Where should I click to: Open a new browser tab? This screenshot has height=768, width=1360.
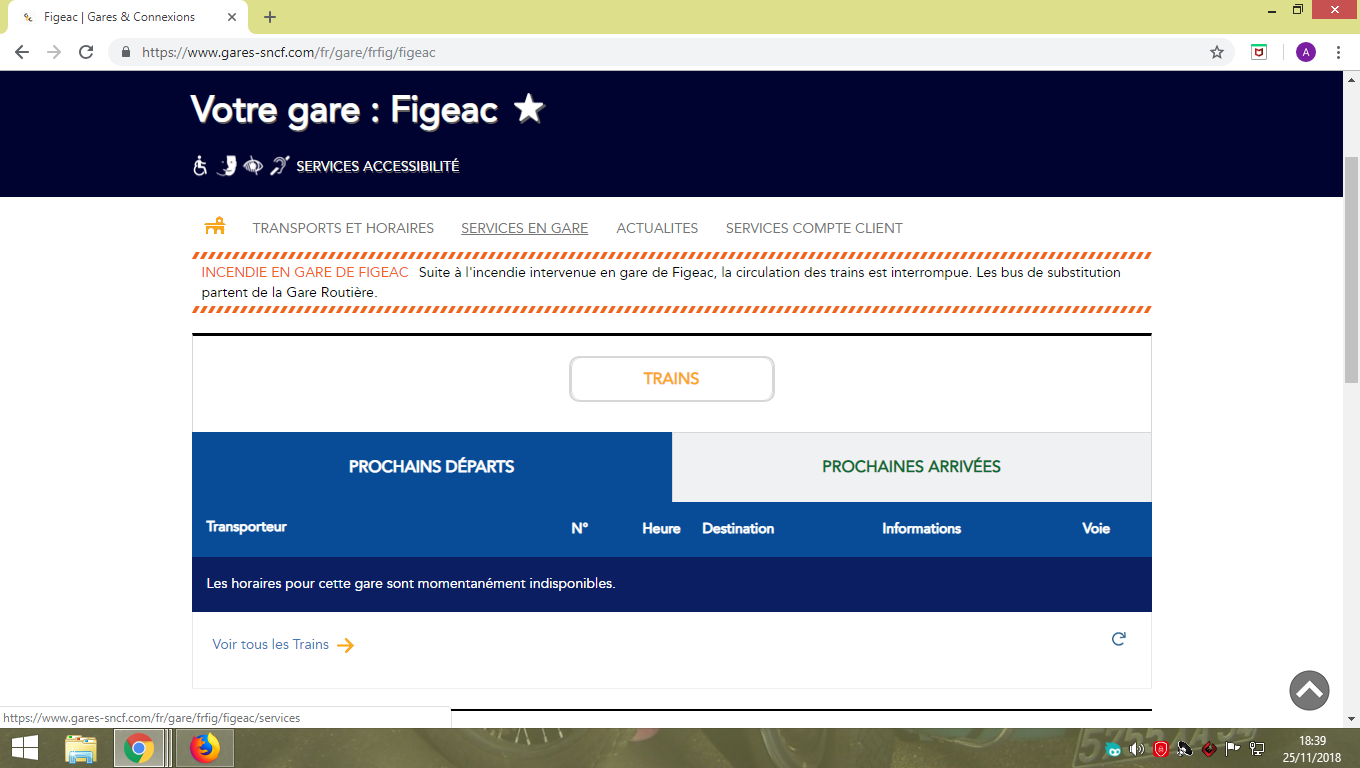[x=270, y=17]
